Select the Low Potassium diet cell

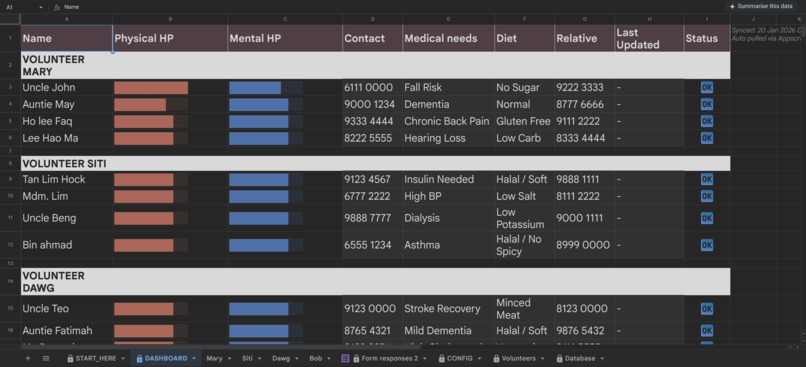tap(524, 218)
